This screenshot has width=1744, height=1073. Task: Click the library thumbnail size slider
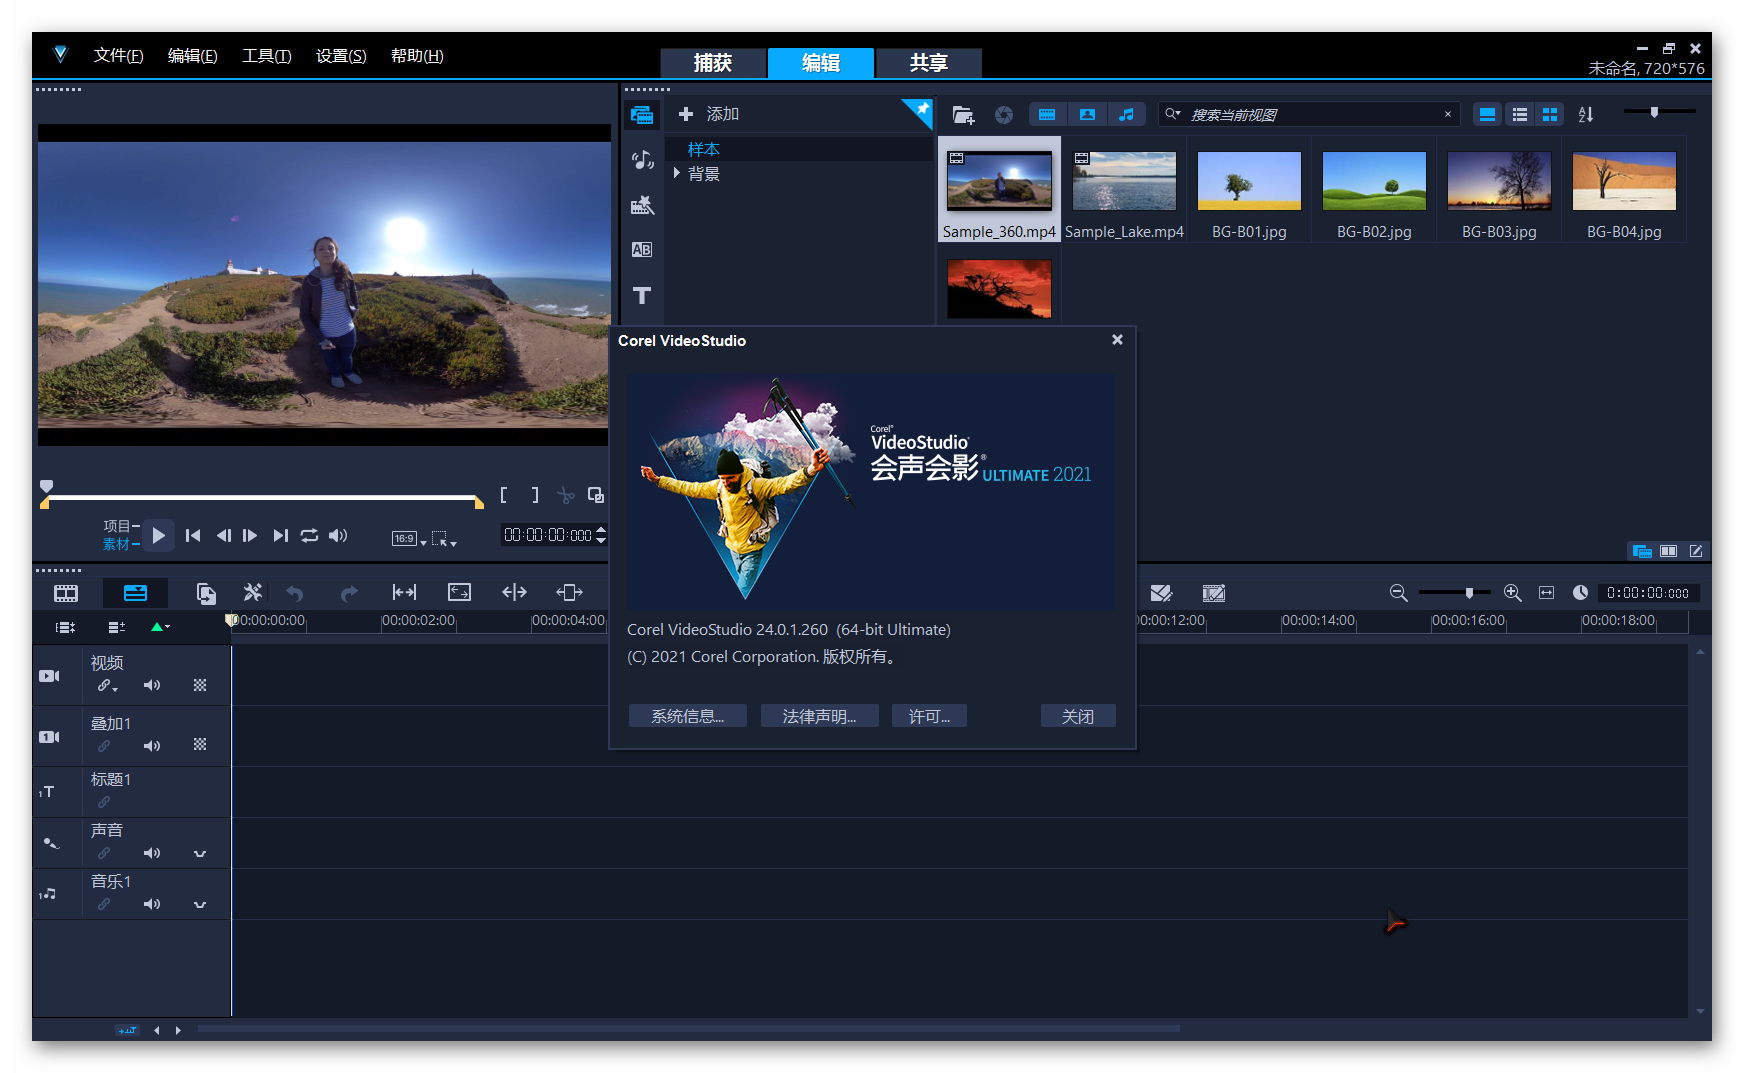[x=1659, y=112]
